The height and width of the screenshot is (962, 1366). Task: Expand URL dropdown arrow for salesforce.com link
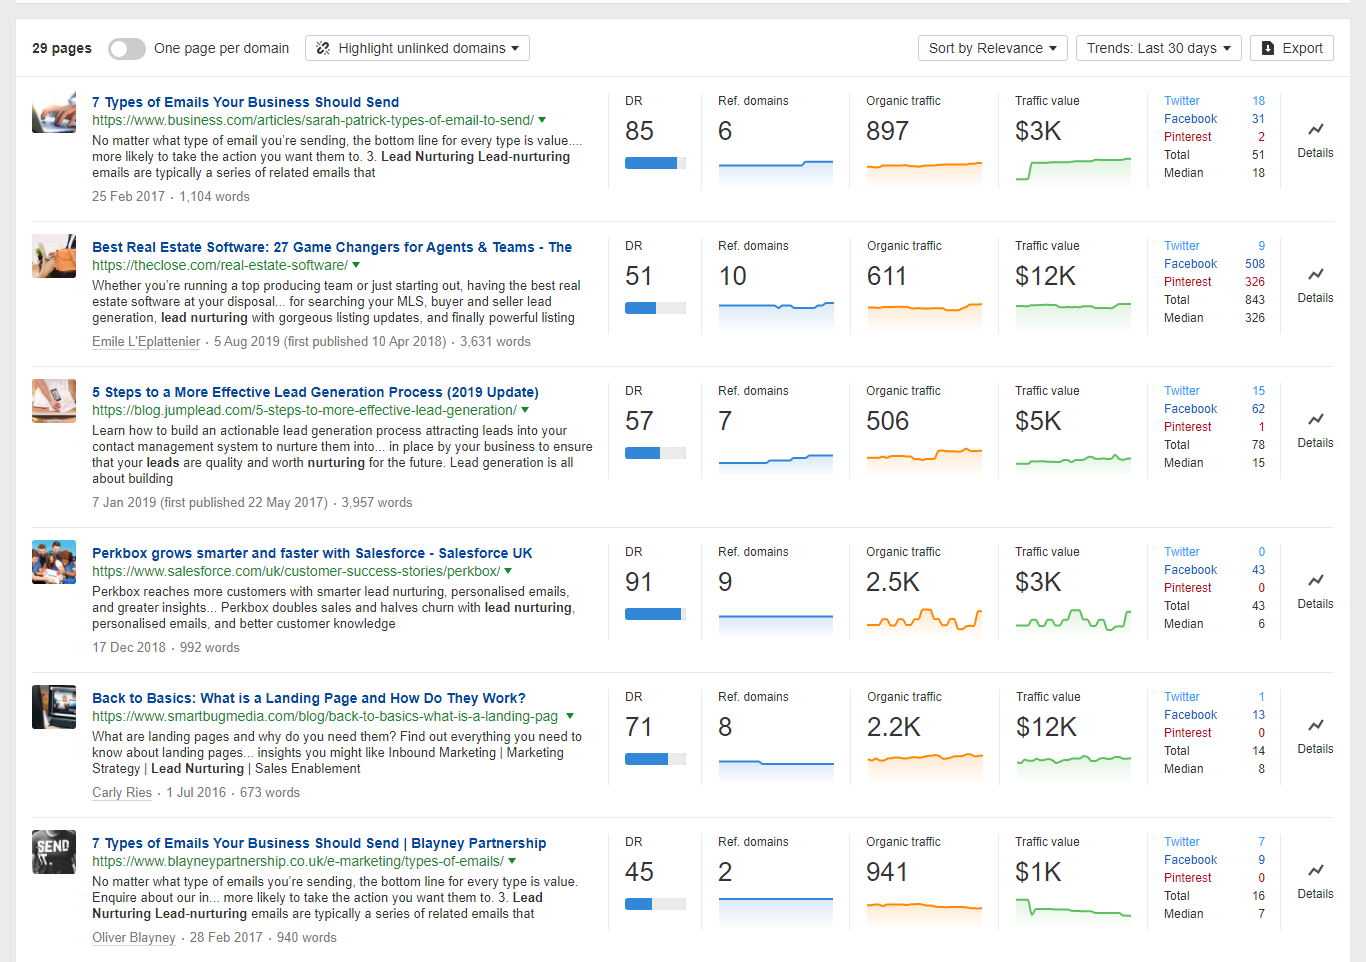point(508,572)
